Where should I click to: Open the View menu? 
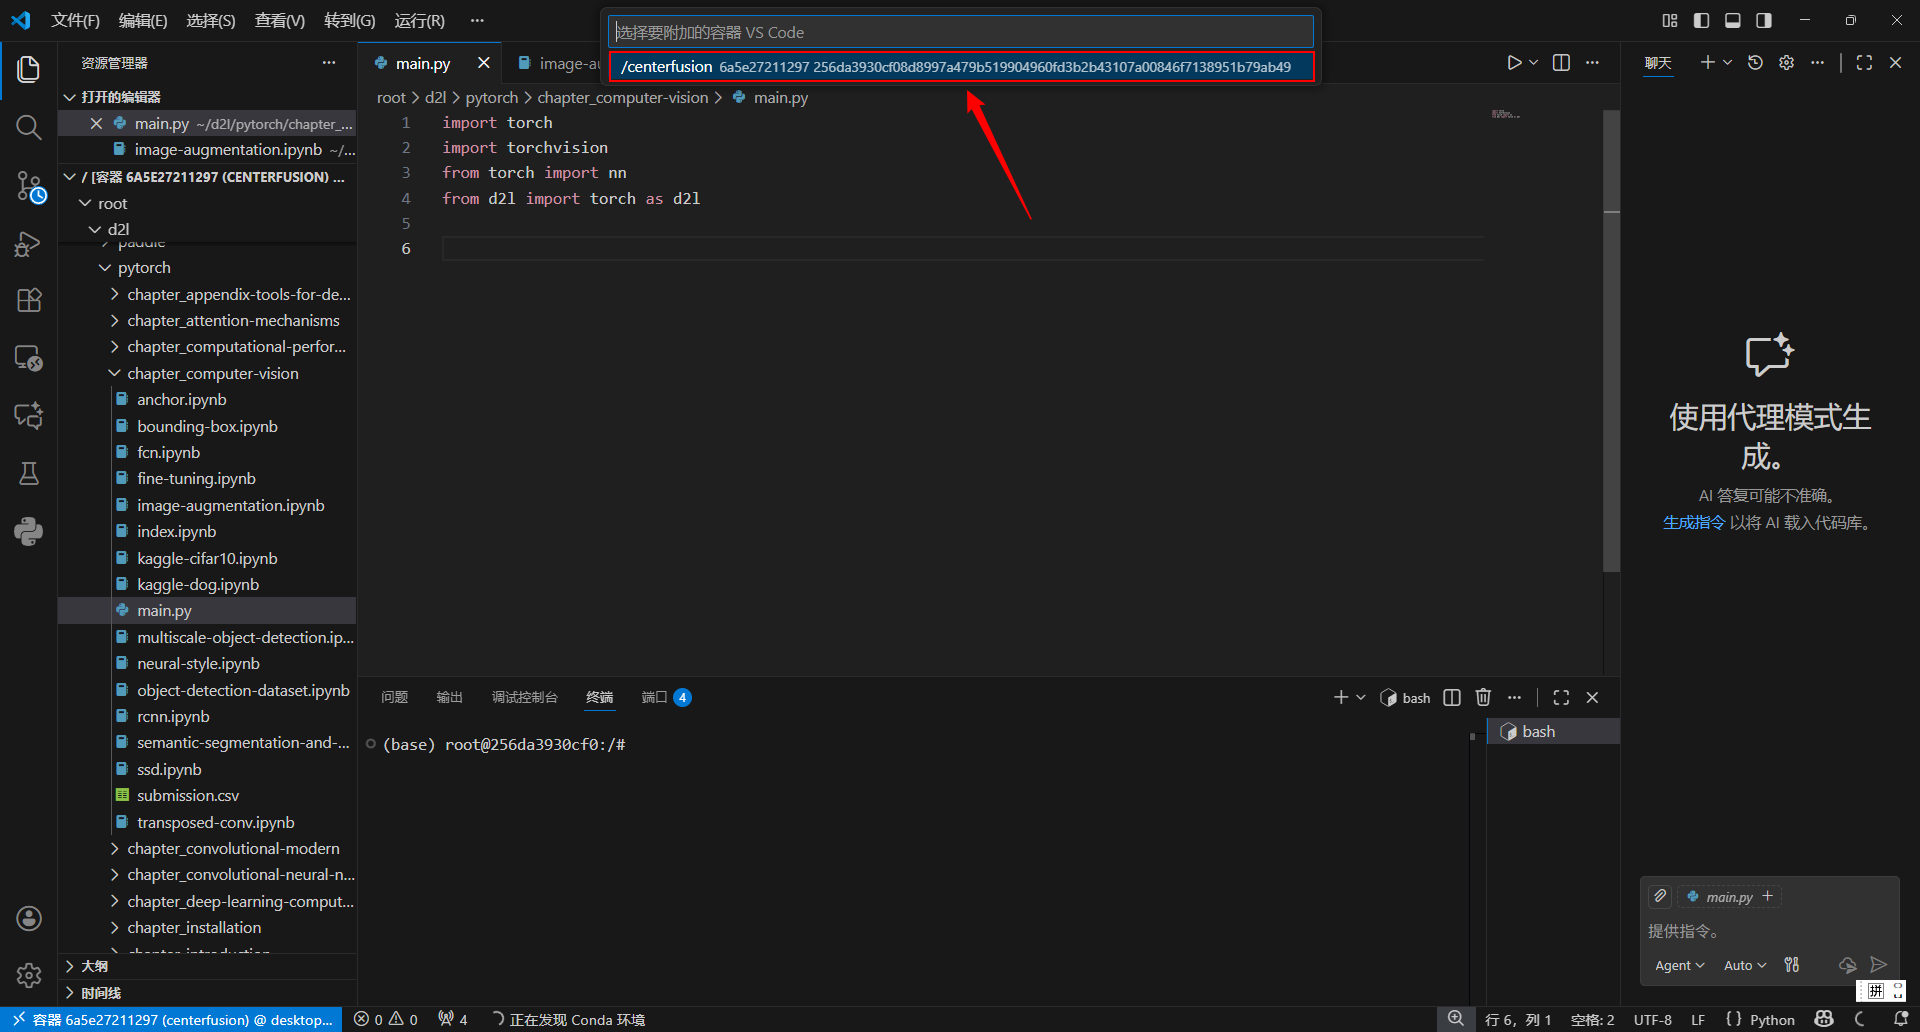pos(280,21)
